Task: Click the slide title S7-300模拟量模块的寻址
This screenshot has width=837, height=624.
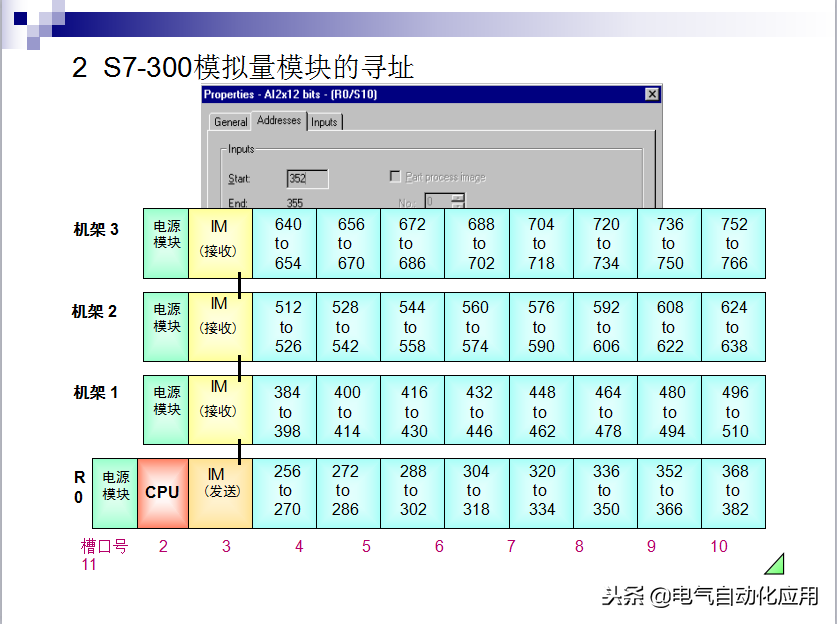Action: coord(258,68)
